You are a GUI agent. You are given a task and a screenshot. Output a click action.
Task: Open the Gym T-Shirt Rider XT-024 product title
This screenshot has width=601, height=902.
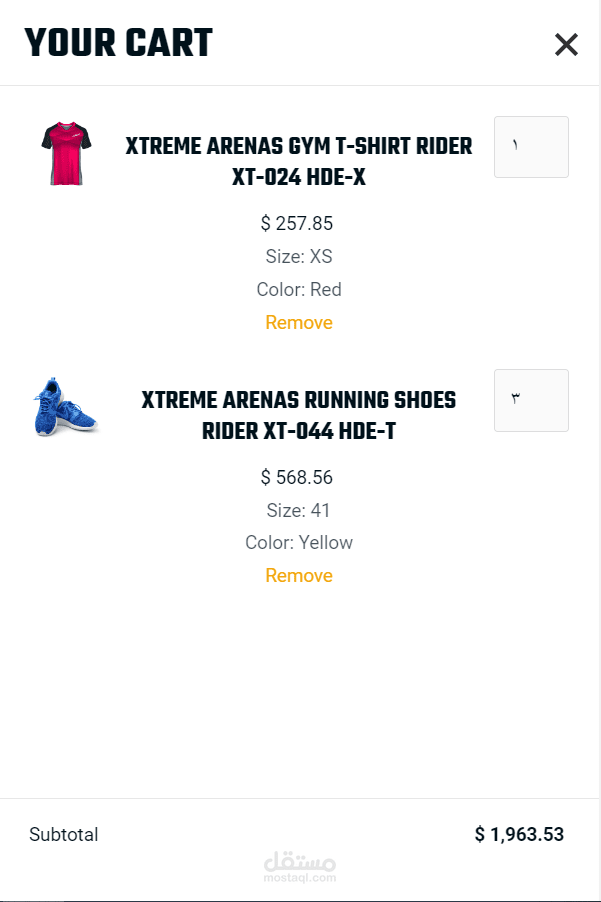pos(298,161)
